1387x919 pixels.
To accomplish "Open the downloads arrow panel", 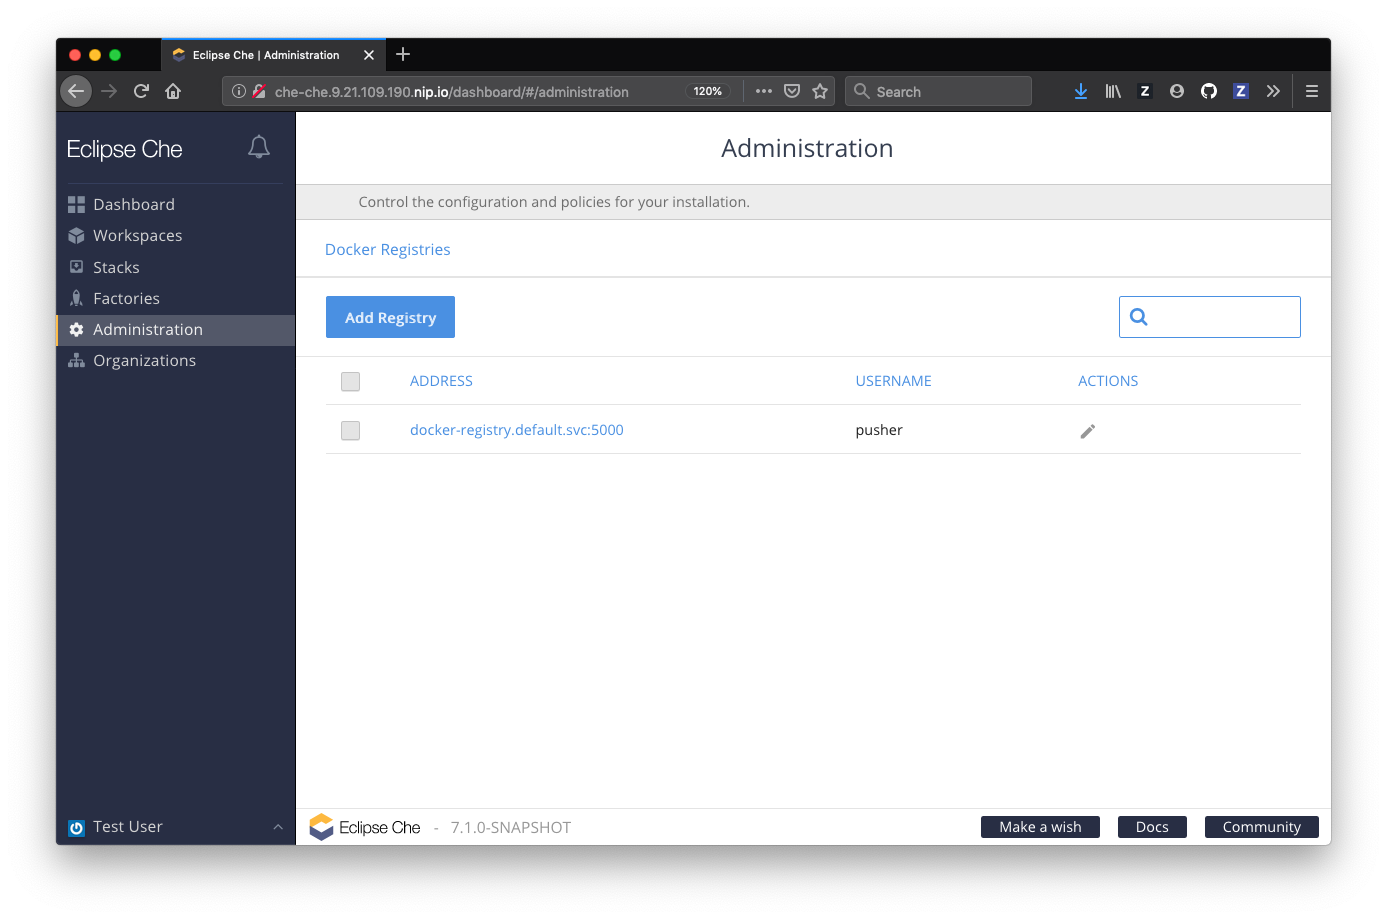I will [1081, 91].
